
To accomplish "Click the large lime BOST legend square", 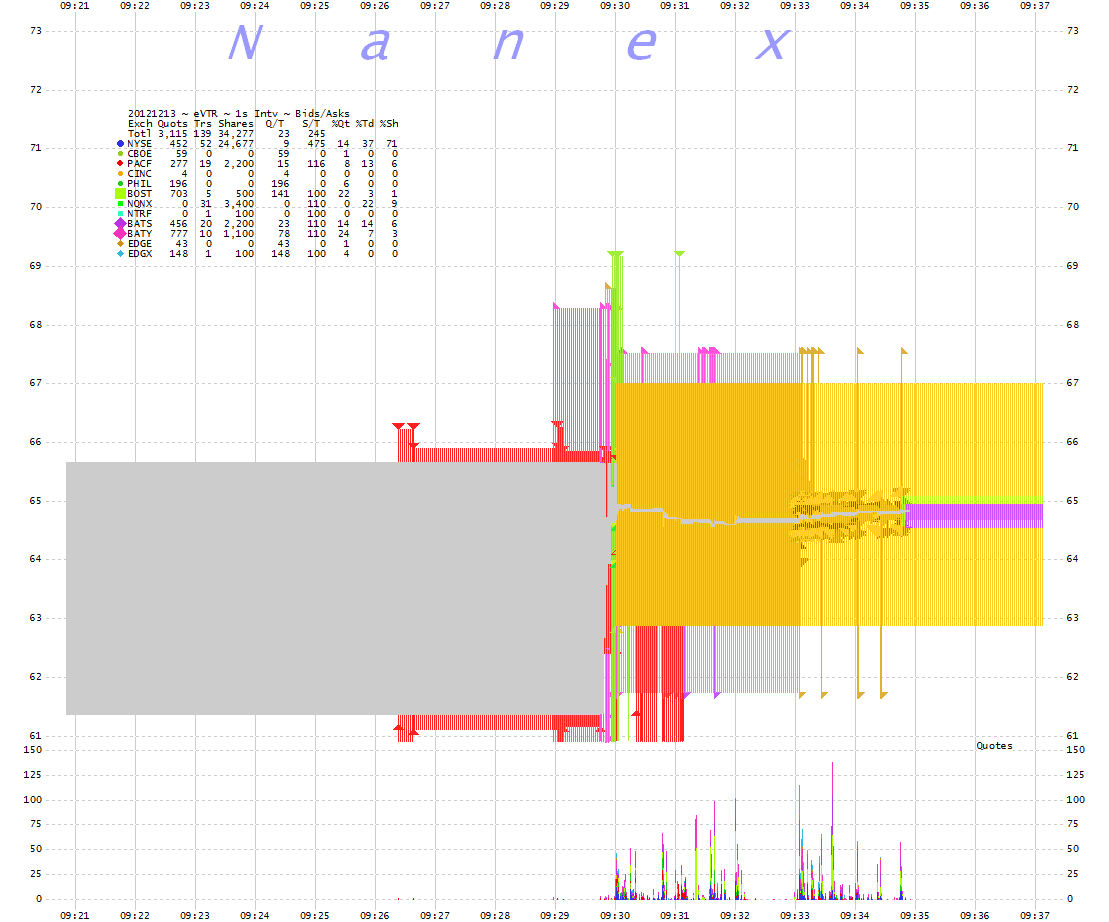I will pos(120,193).
